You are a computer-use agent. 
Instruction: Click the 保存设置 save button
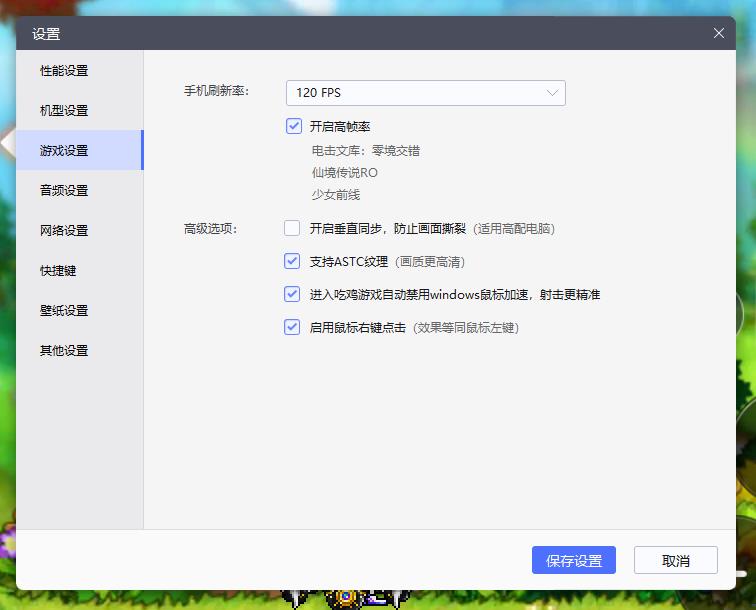pos(573,560)
